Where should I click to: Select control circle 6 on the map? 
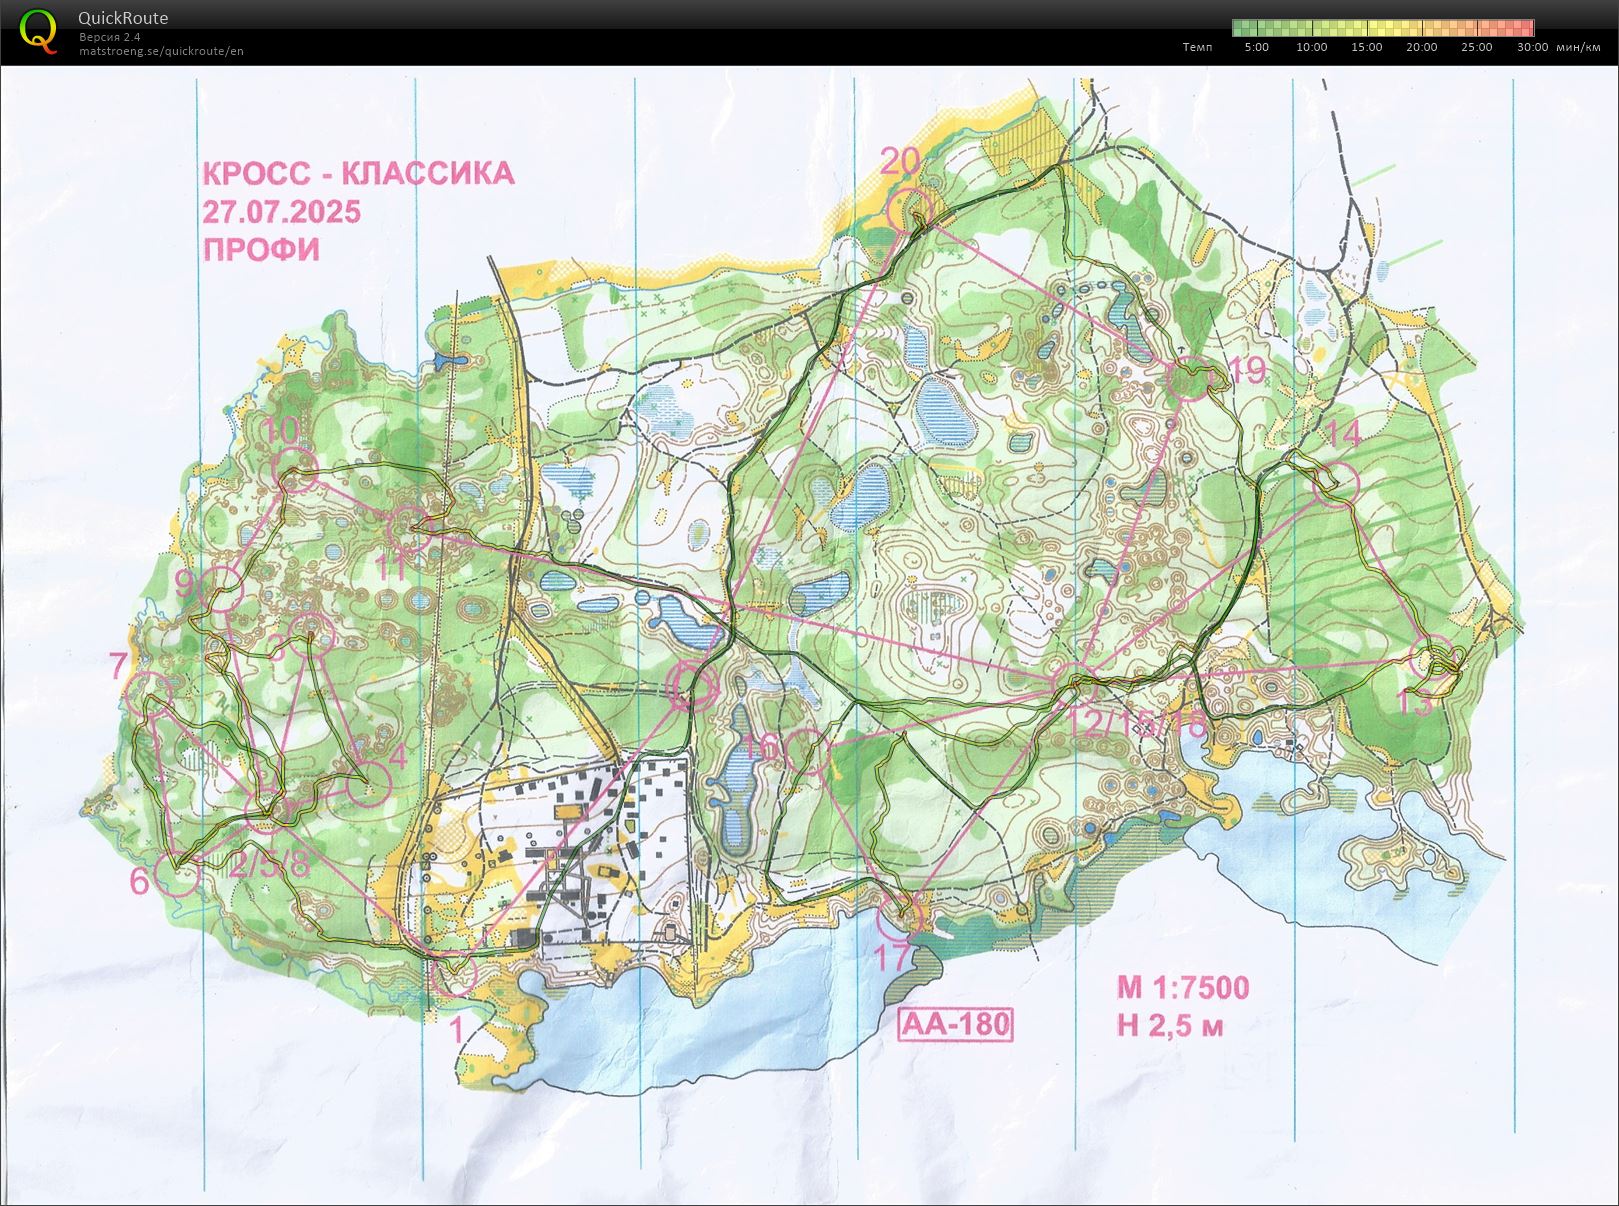pyautogui.click(x=179, y=873)
